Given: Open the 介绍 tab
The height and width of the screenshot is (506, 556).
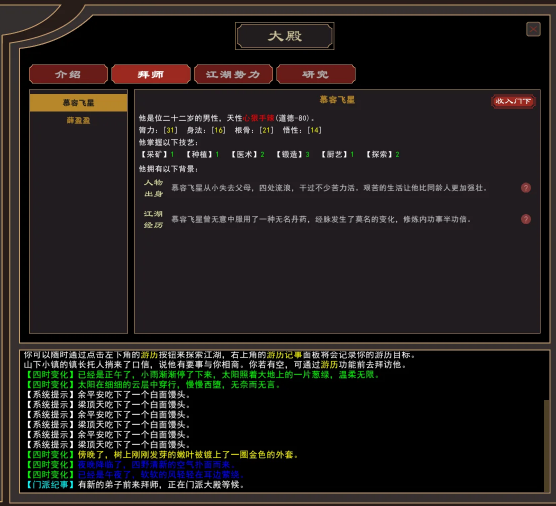Looking at the screenshot, I should (68, 74).
